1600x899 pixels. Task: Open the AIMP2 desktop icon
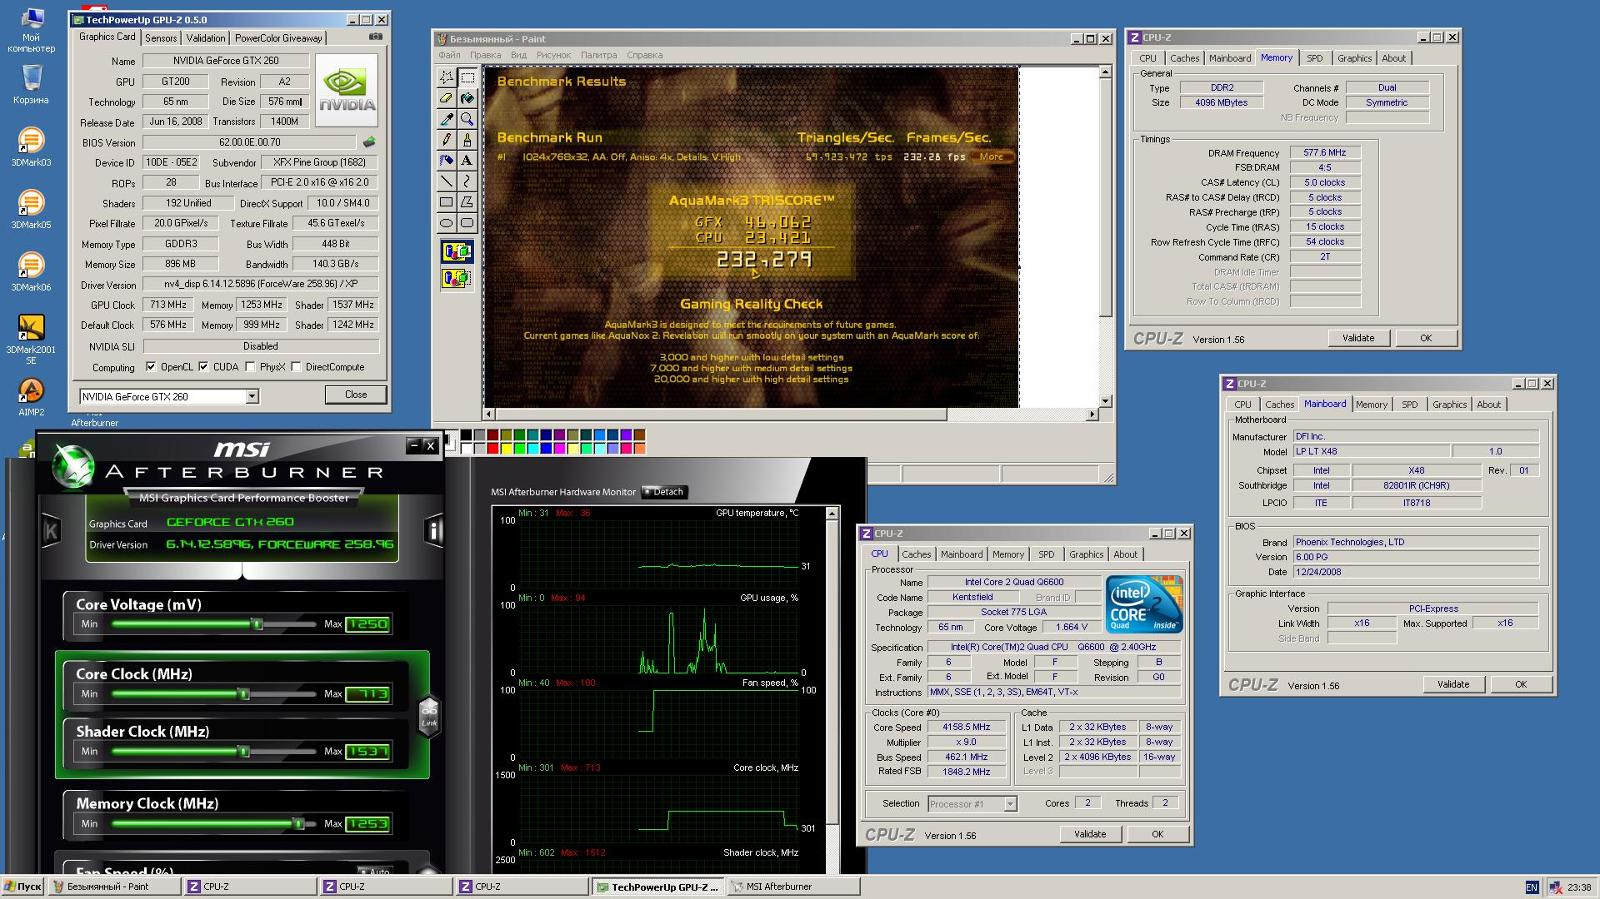pyautogui.click(x=31, y=395)
